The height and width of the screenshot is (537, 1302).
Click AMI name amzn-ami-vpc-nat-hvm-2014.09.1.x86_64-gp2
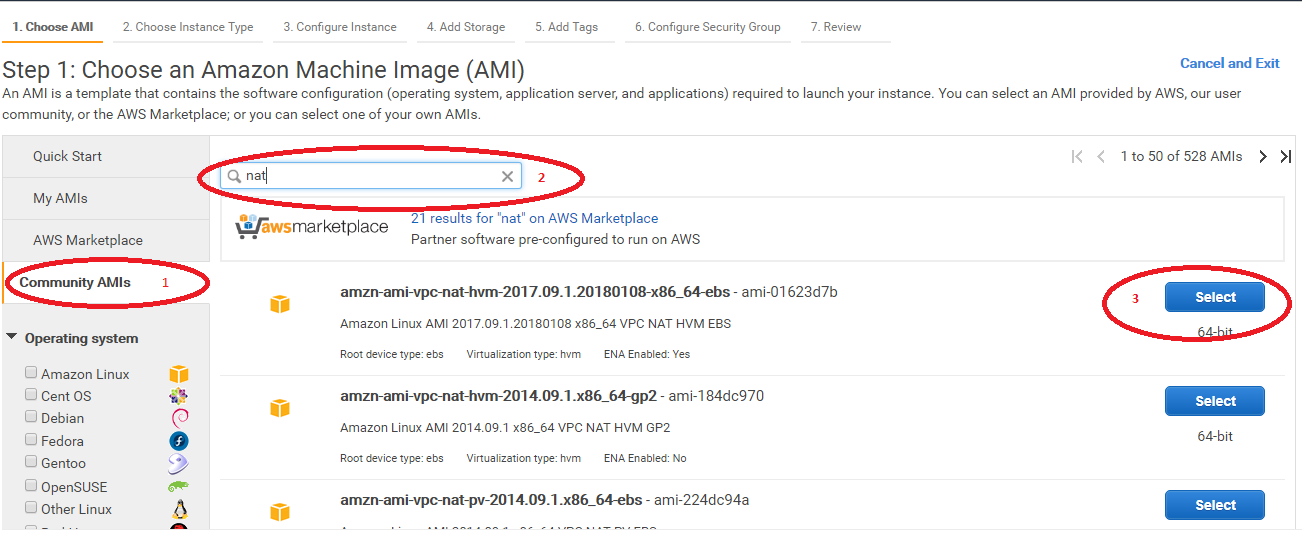coord(498,396)
